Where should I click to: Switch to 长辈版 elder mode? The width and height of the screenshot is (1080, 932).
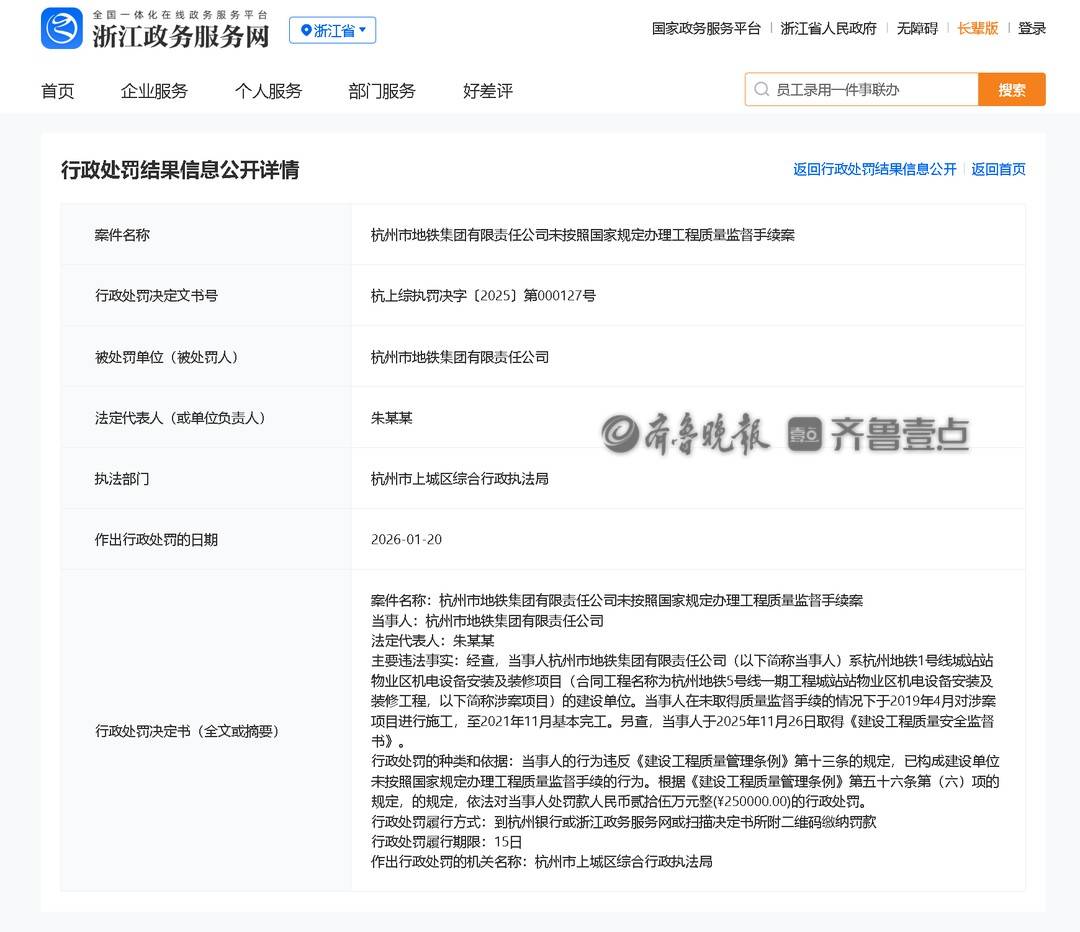pos(977,28)
